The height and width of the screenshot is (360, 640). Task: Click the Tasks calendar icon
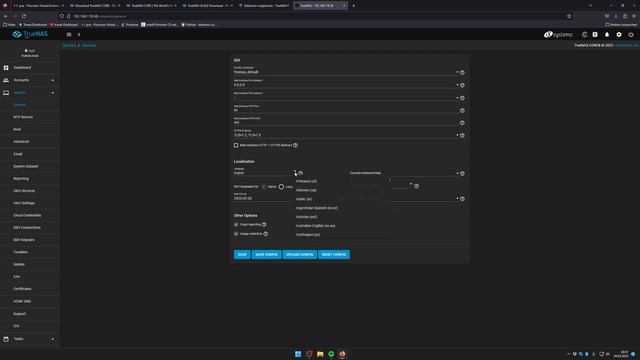coord(6,339)
